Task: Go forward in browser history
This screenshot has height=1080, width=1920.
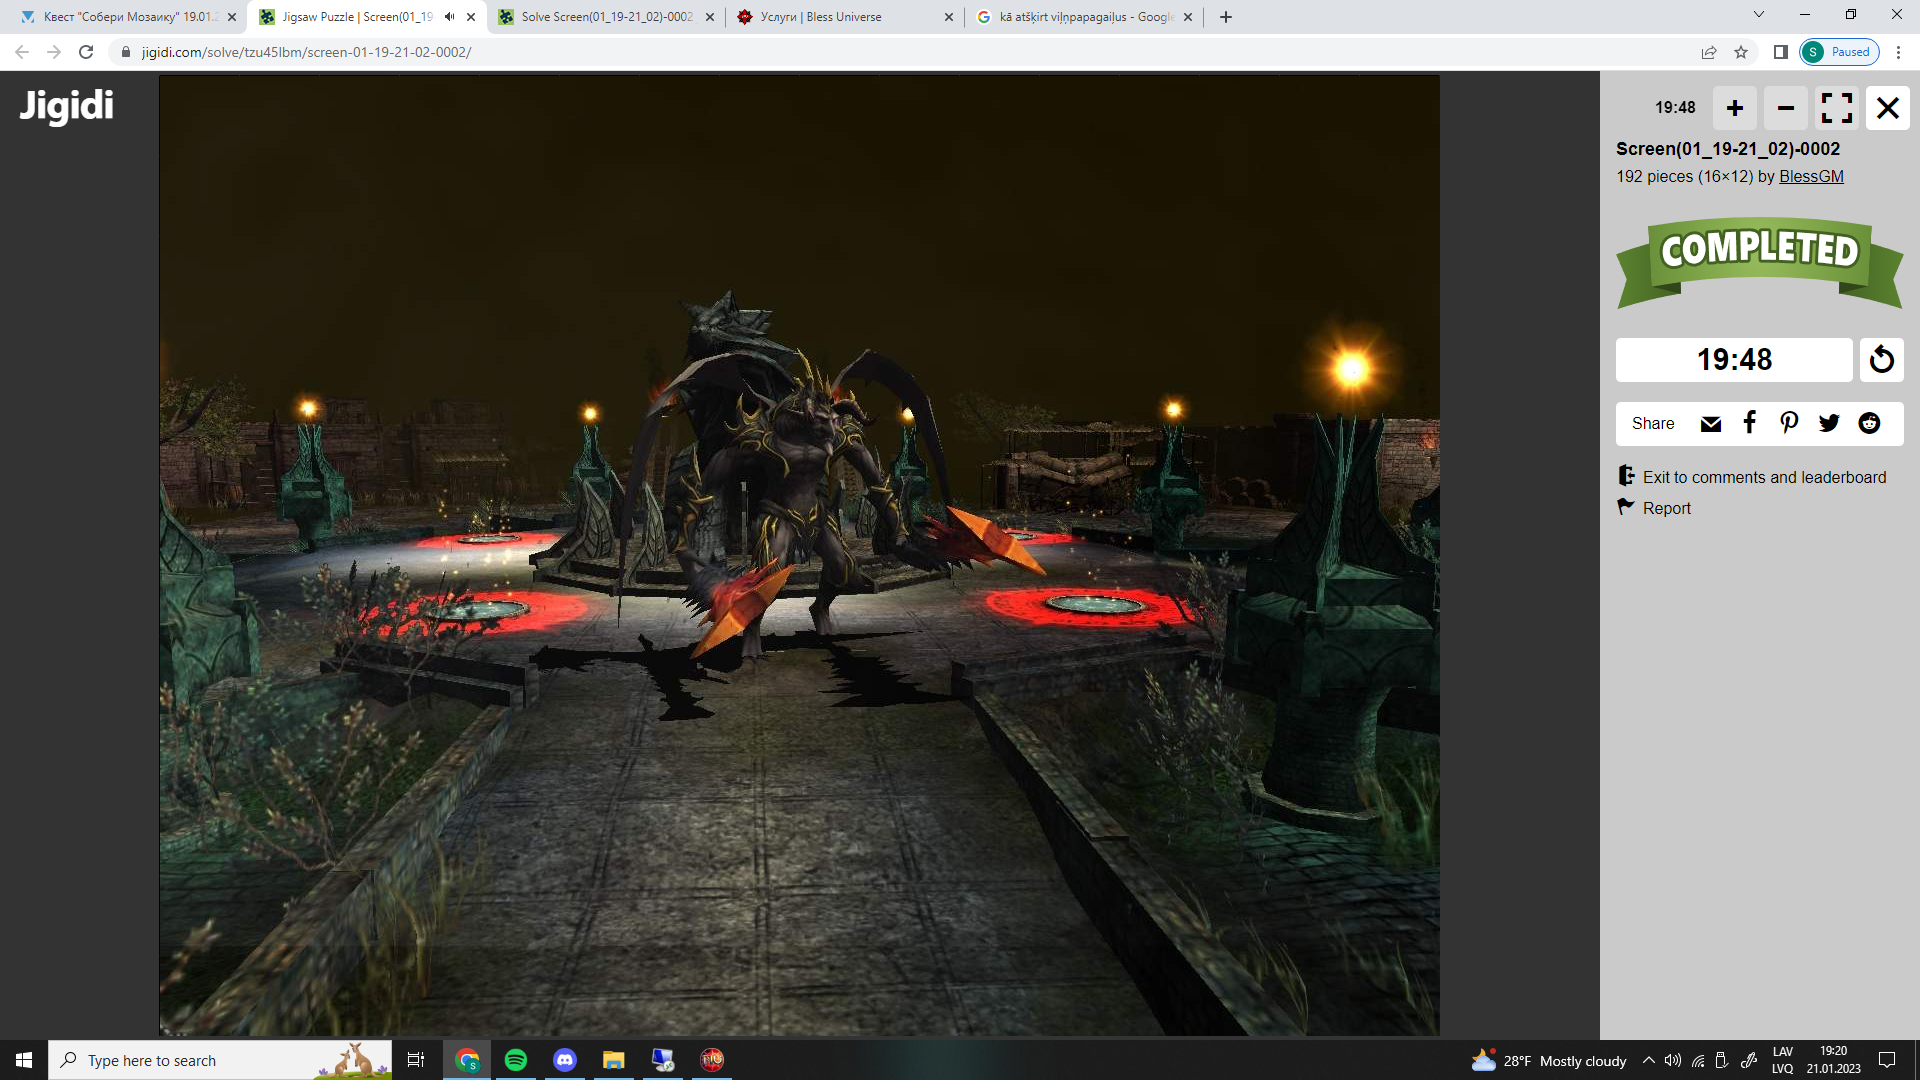Action: (54, 52)
